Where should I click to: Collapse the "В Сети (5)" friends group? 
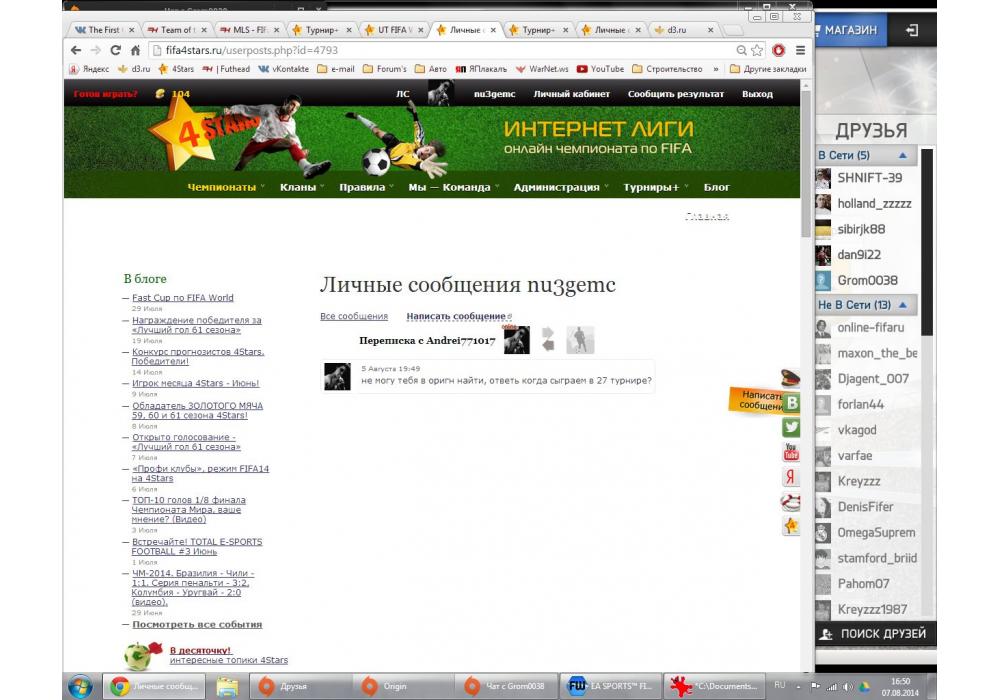(x=903, y=156)
